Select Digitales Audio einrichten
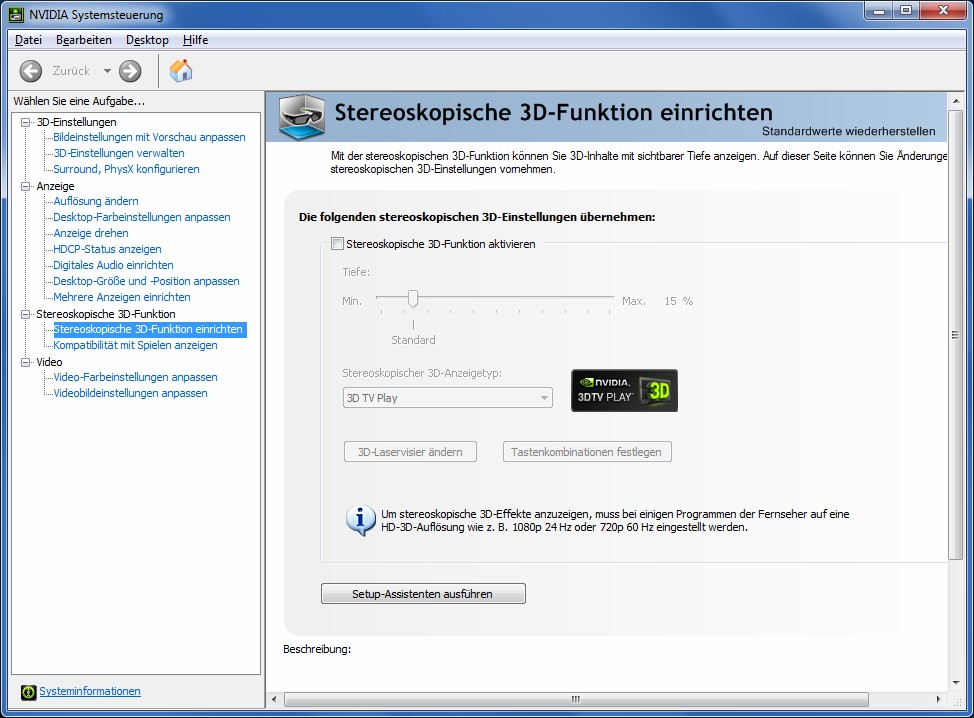 pos(113,265)
